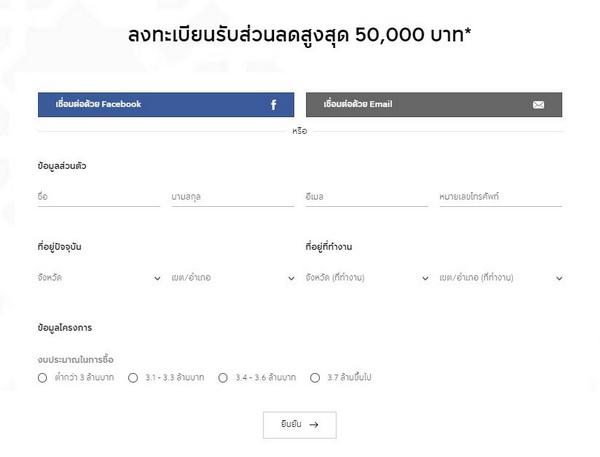Expand the current address เขต/อำเภอ dropdown
This screenshot has width=600, height=457.
click(232, 277)
